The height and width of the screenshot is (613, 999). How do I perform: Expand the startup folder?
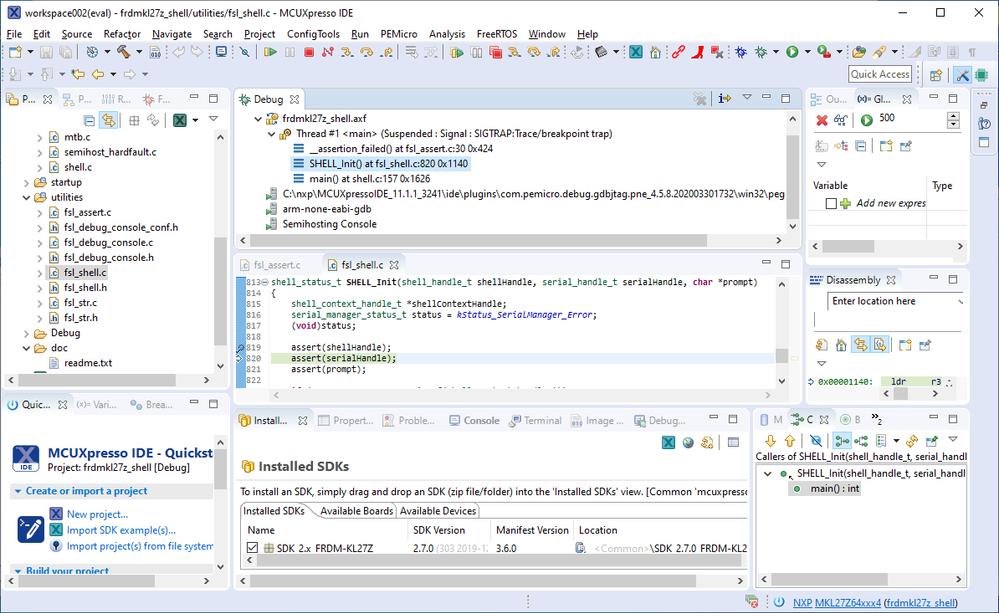click(27, 182)
